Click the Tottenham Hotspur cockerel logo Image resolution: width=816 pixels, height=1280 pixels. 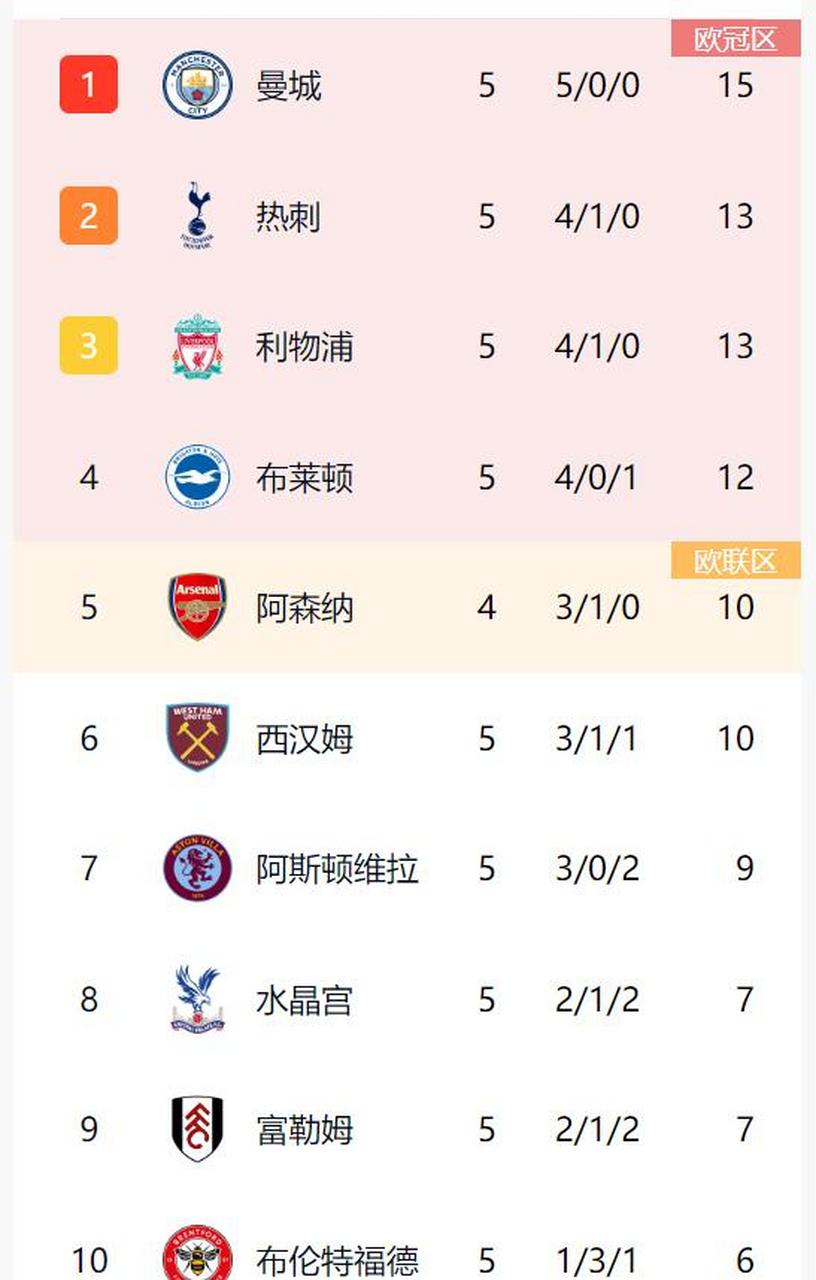198,216
